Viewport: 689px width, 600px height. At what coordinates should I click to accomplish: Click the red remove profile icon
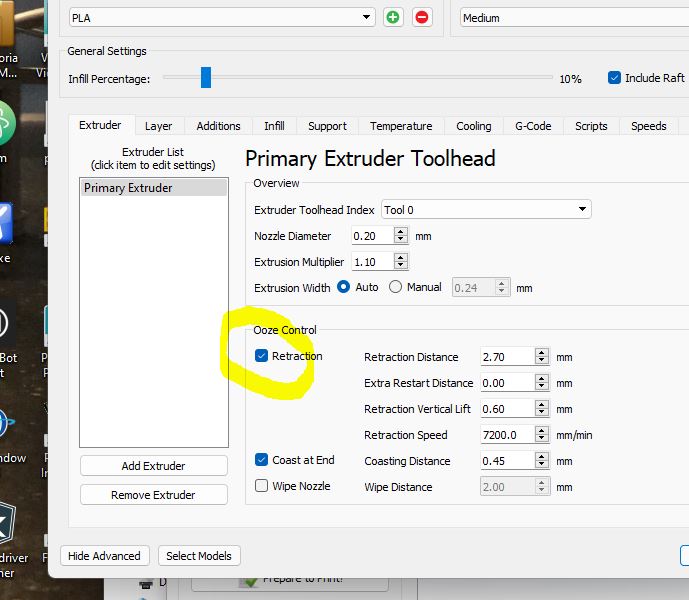pos(422,18)
